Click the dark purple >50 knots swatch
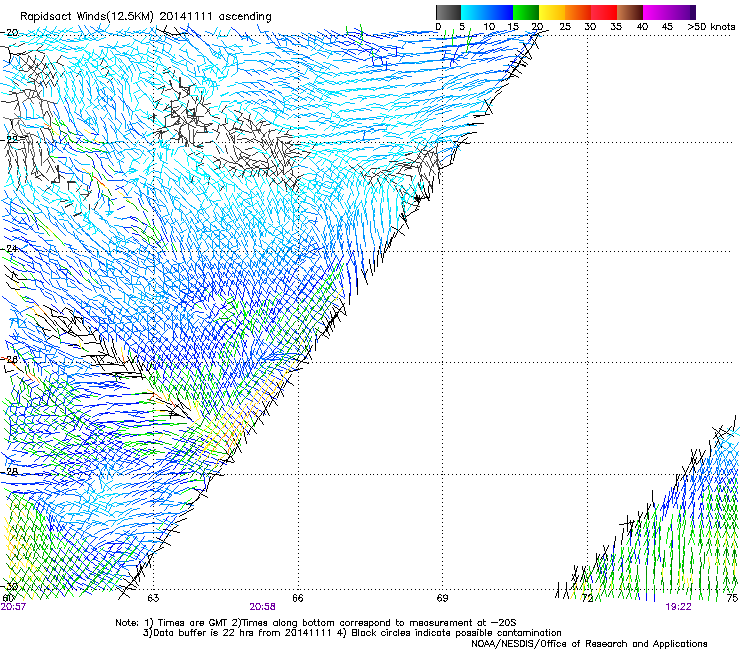This screenshot has height=650, width=740. coord(692,12)
